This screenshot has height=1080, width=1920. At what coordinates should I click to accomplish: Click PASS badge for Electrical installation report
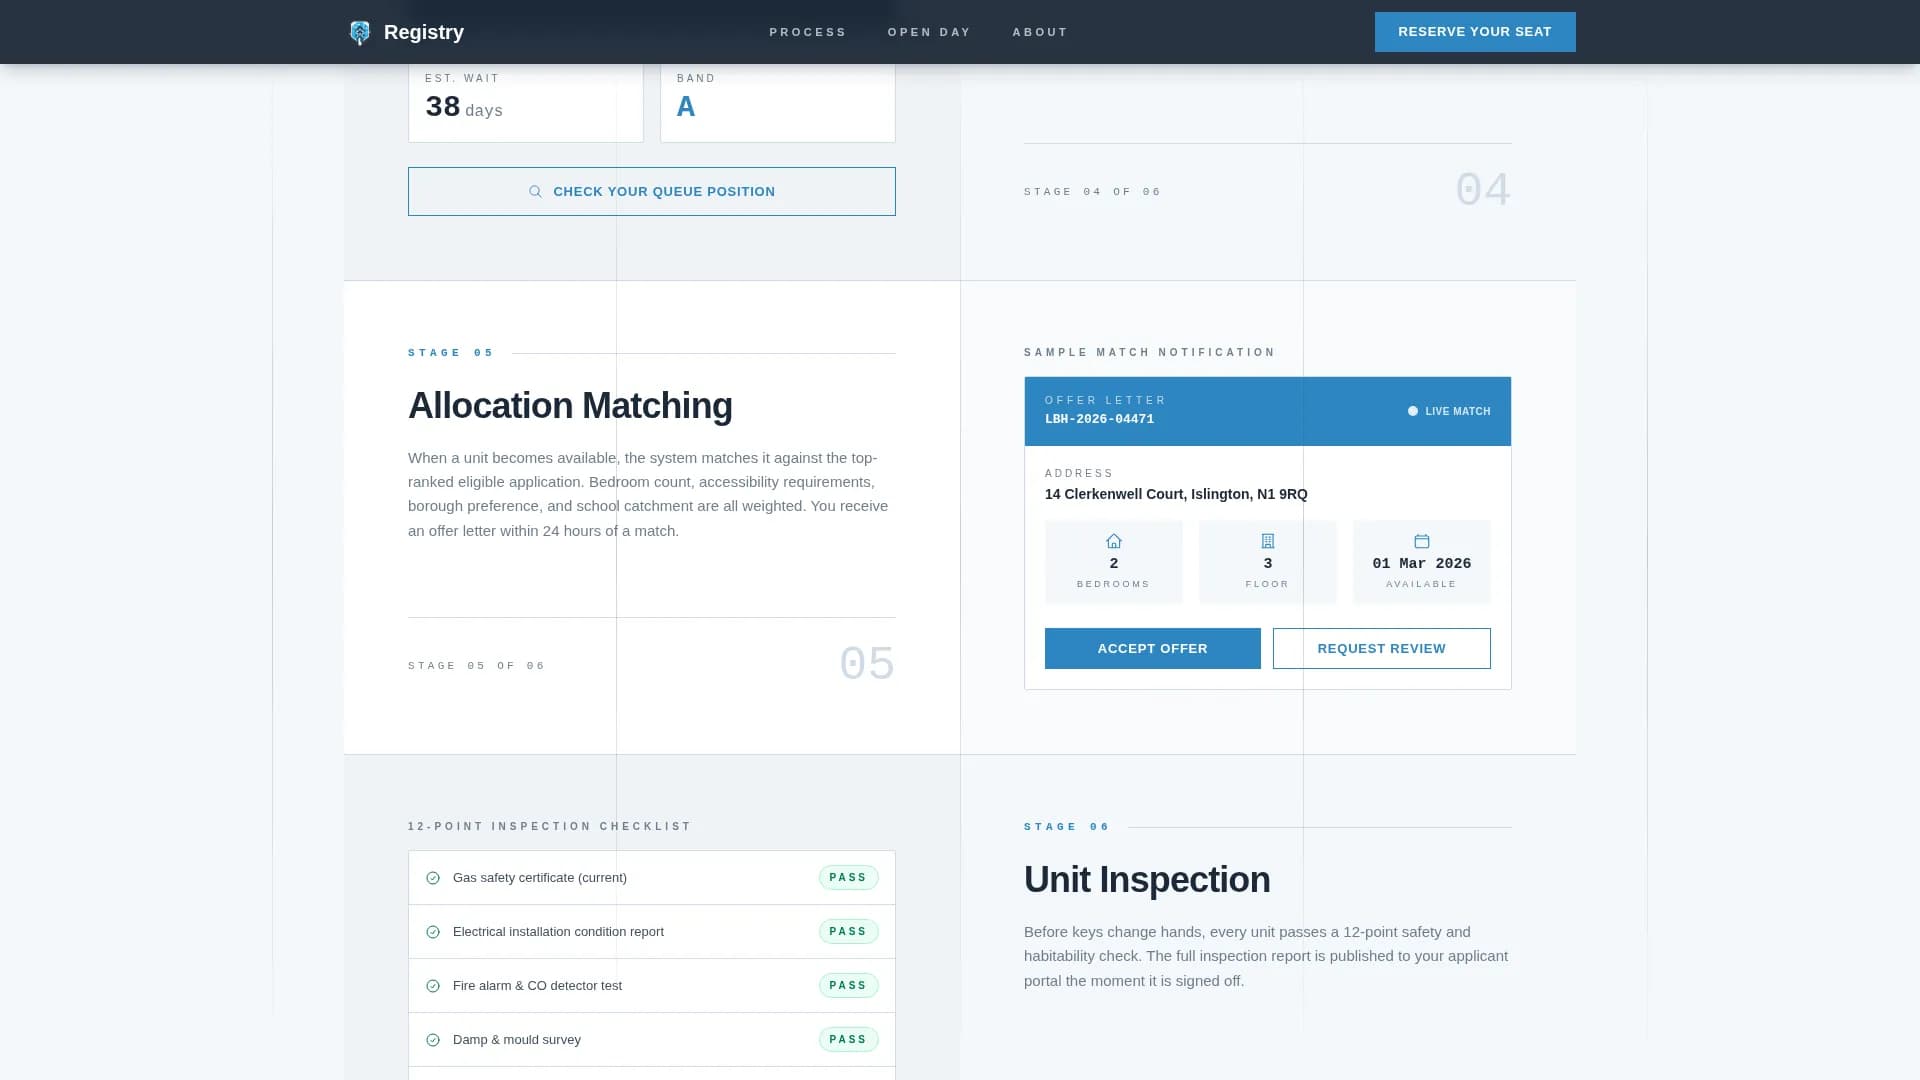click(x=849, y=932)
